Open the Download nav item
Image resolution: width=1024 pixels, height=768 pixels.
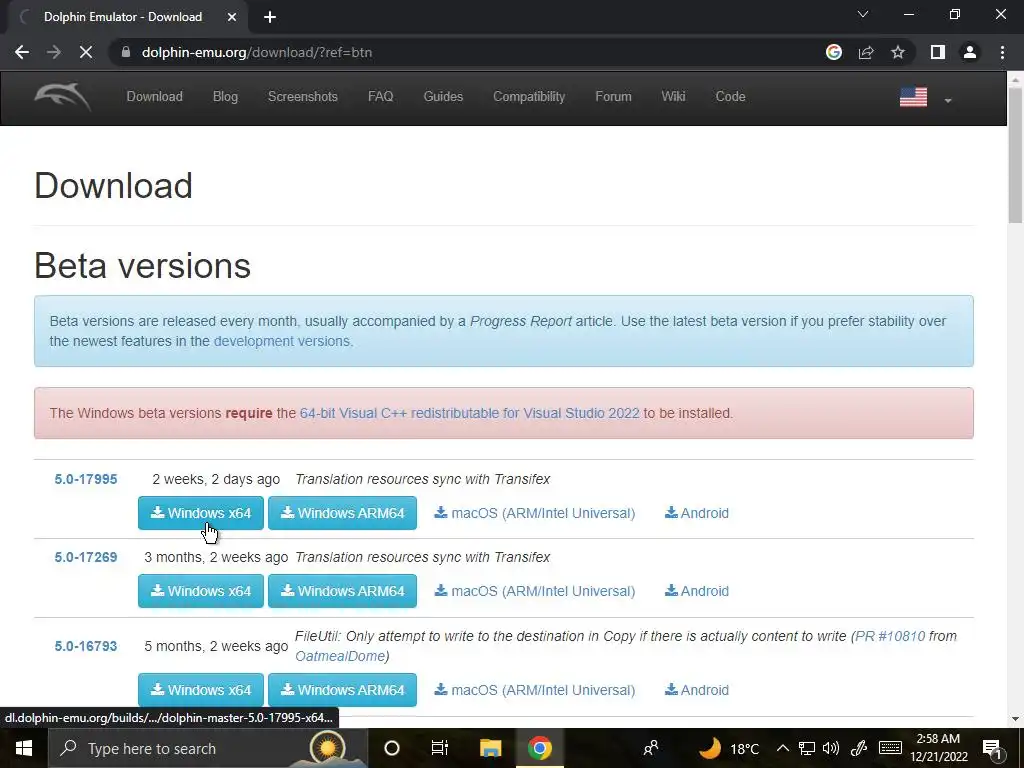click(155, 97)
